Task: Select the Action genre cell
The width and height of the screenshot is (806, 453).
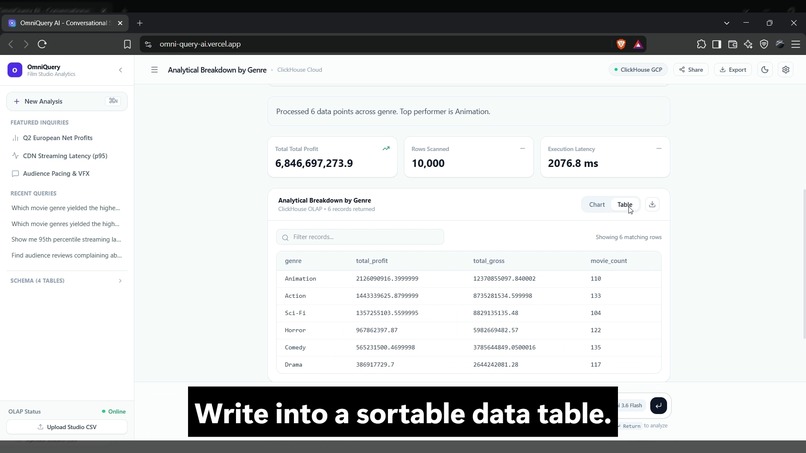Action: (295, 296)
